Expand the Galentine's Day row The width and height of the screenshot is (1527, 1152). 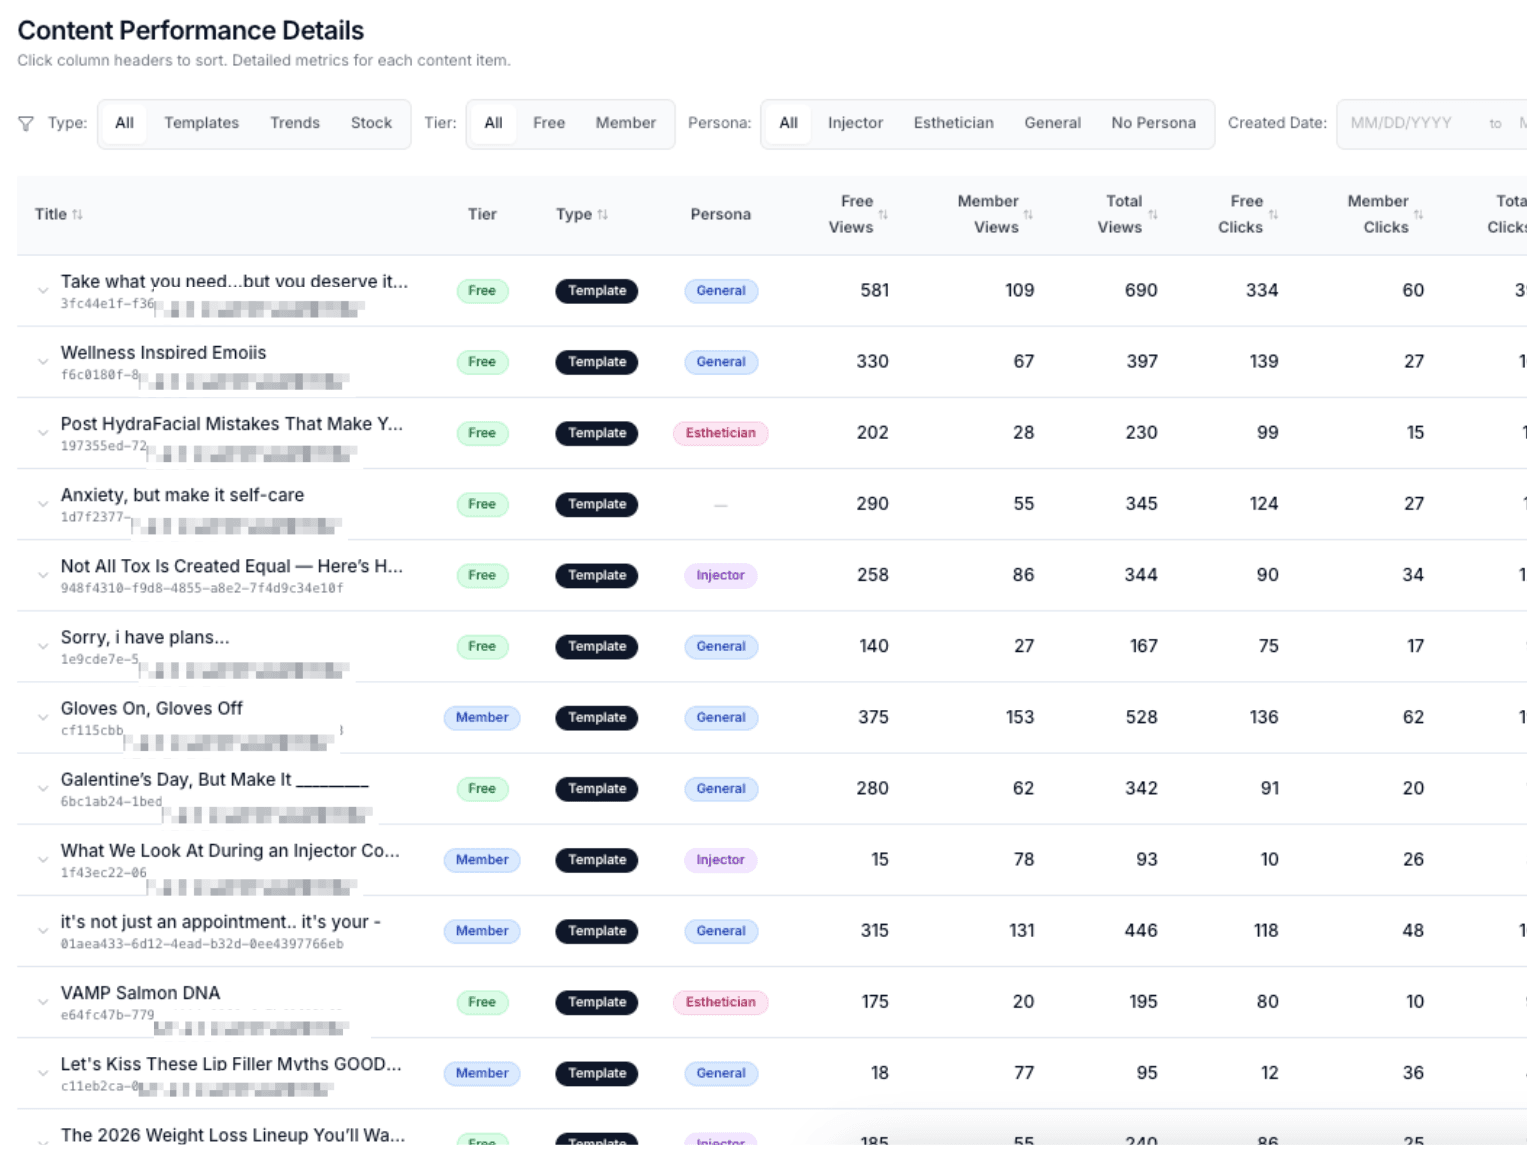tap(43, 788)
